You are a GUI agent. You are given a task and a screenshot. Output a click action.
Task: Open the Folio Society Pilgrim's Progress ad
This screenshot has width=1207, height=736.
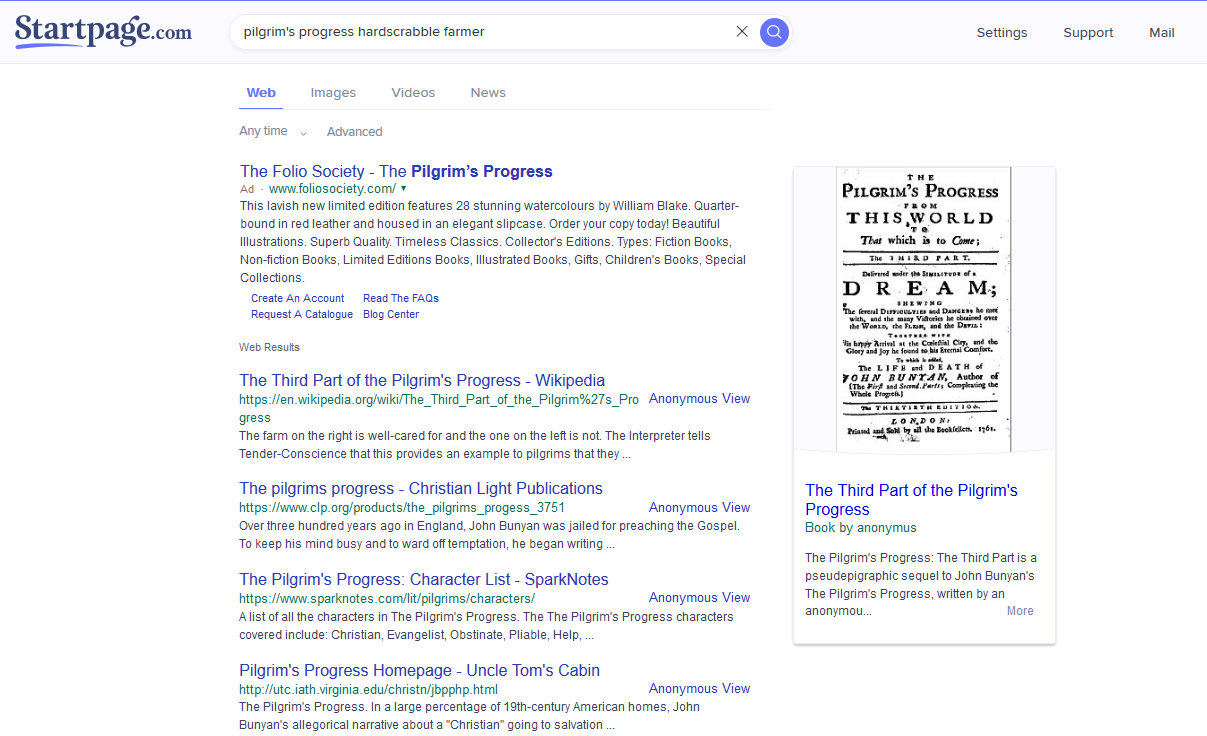pyautogui.click(x=396, y=171)
